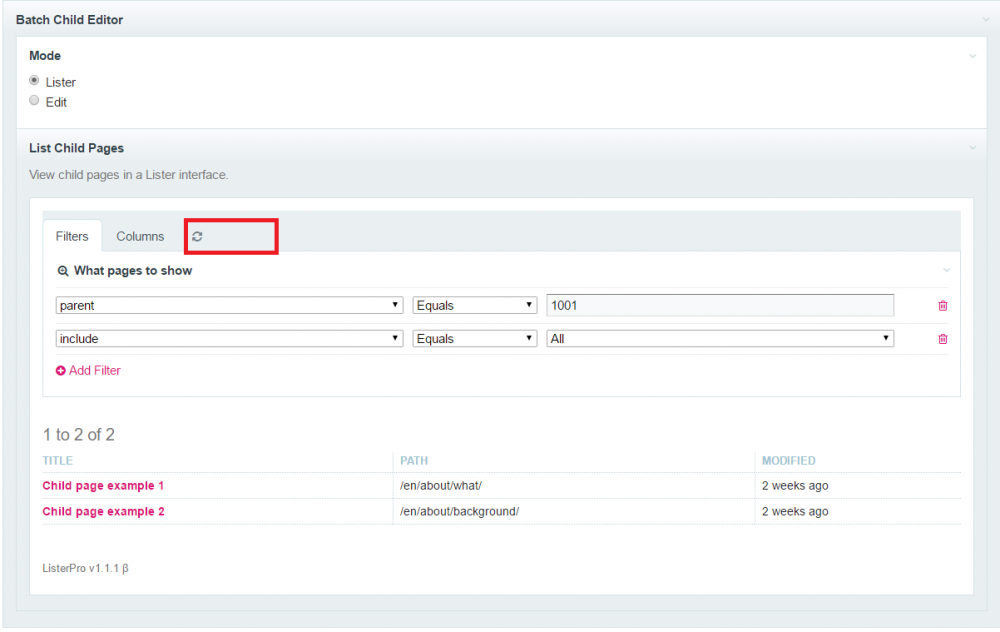Click the parent value field containing 1001

click(x=719, y=306)
